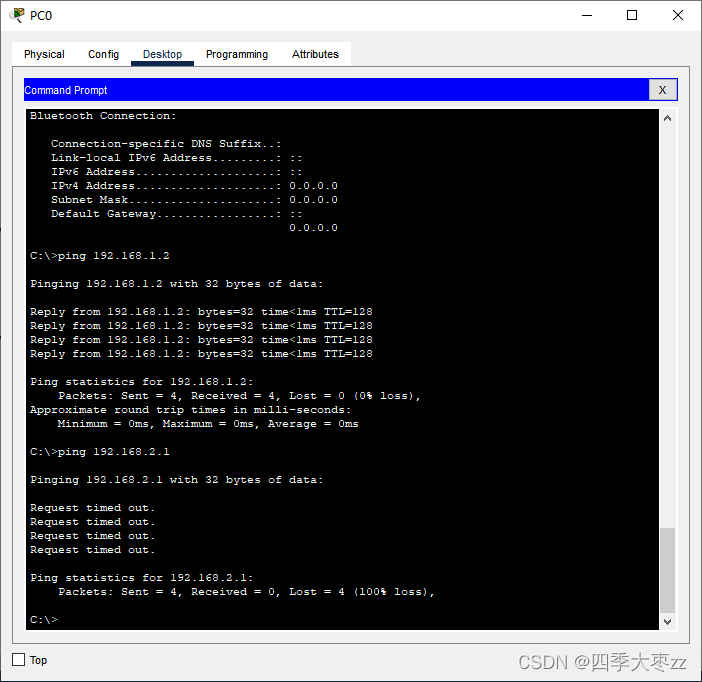Select the Desktop tab
This screenshot has width=702, height=682.
coord(162,54)
